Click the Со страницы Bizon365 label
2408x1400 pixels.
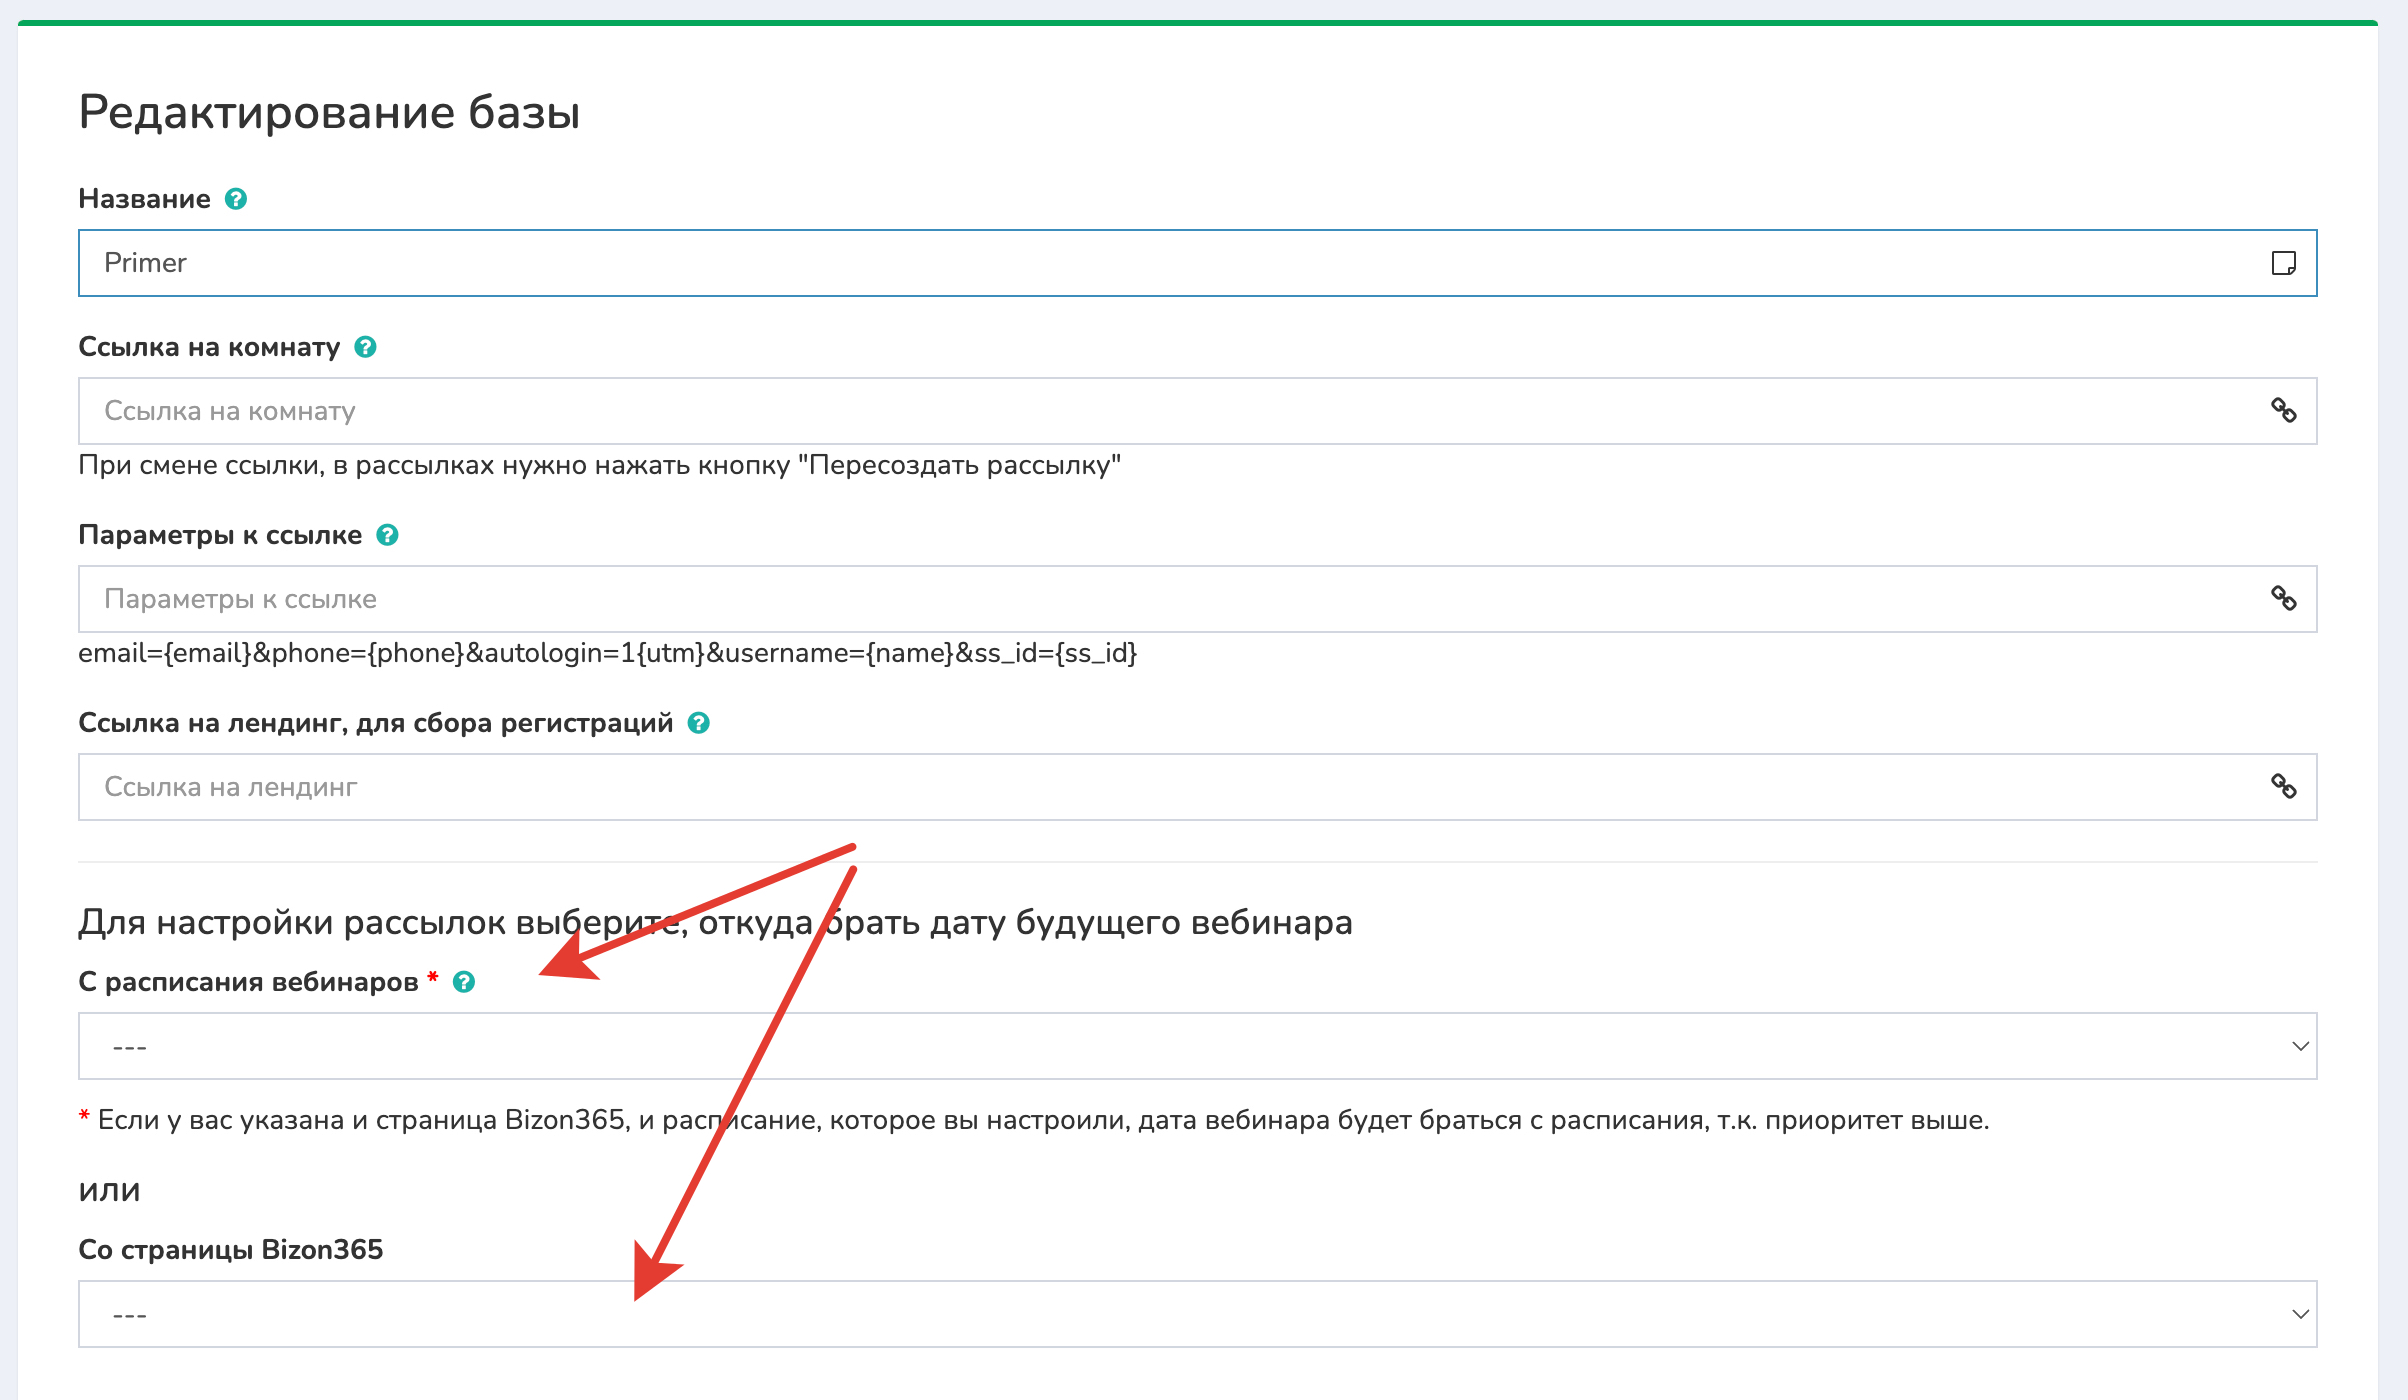(x=231, y=1250)
